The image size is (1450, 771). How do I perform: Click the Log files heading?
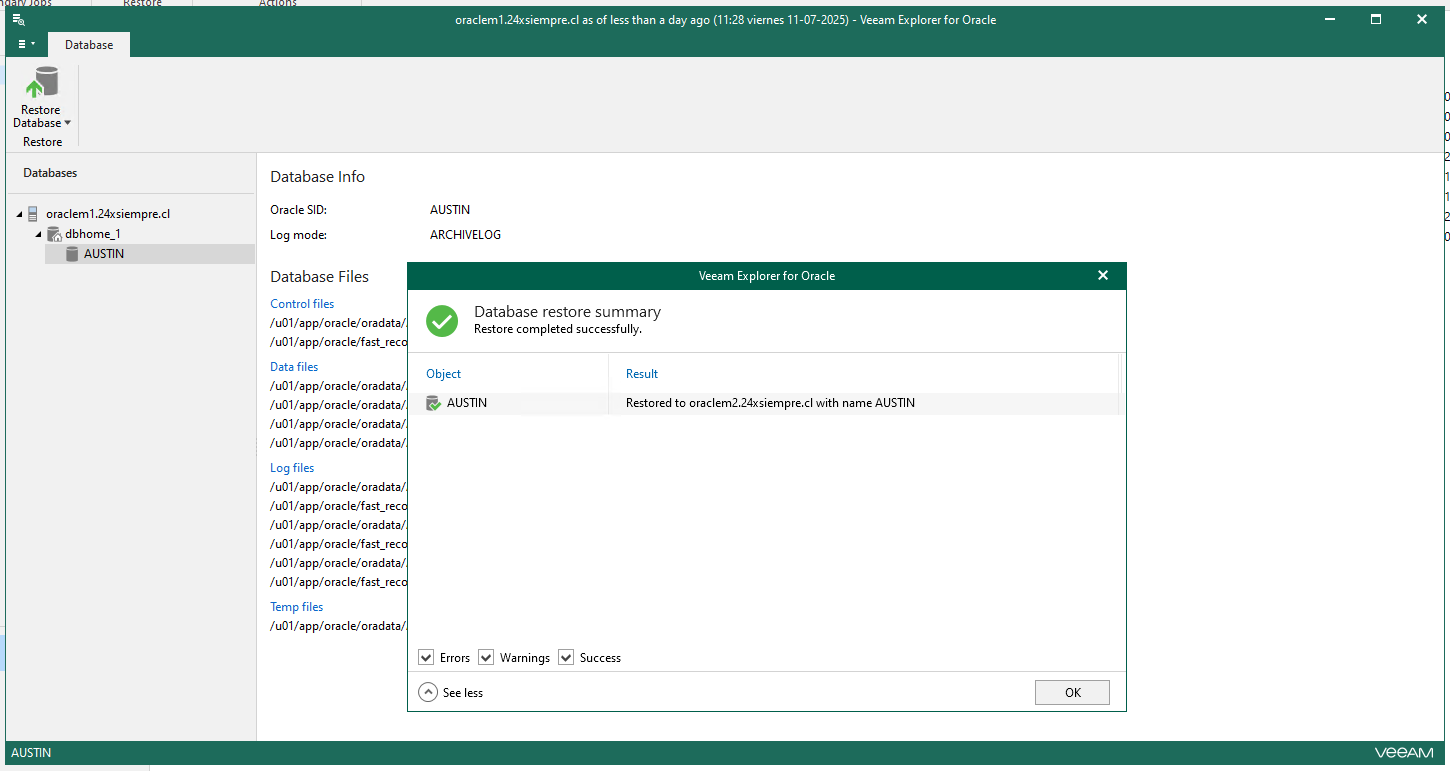pos(292,468)
